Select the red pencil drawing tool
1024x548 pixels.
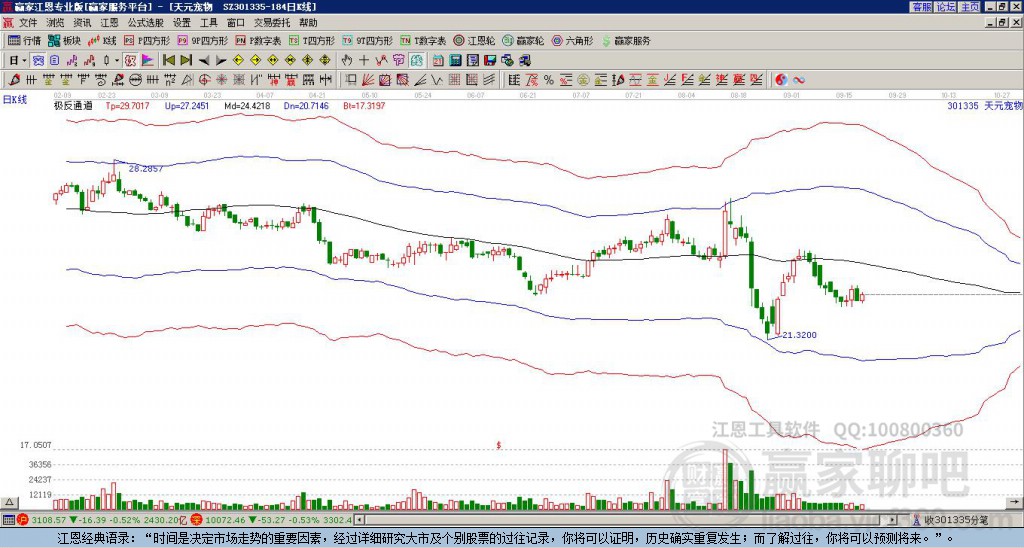click(x=14, y=80)
